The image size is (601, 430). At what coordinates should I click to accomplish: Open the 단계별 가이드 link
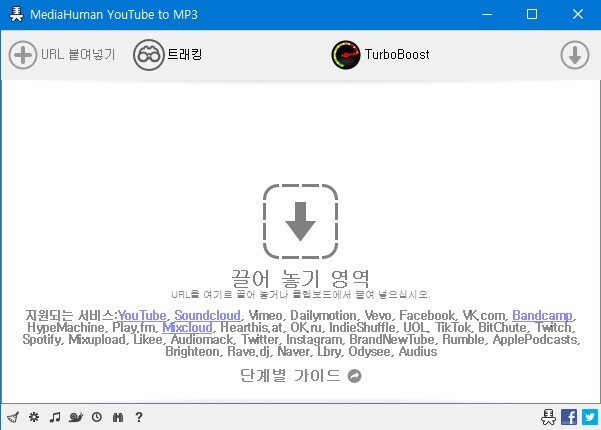[290, 376]
